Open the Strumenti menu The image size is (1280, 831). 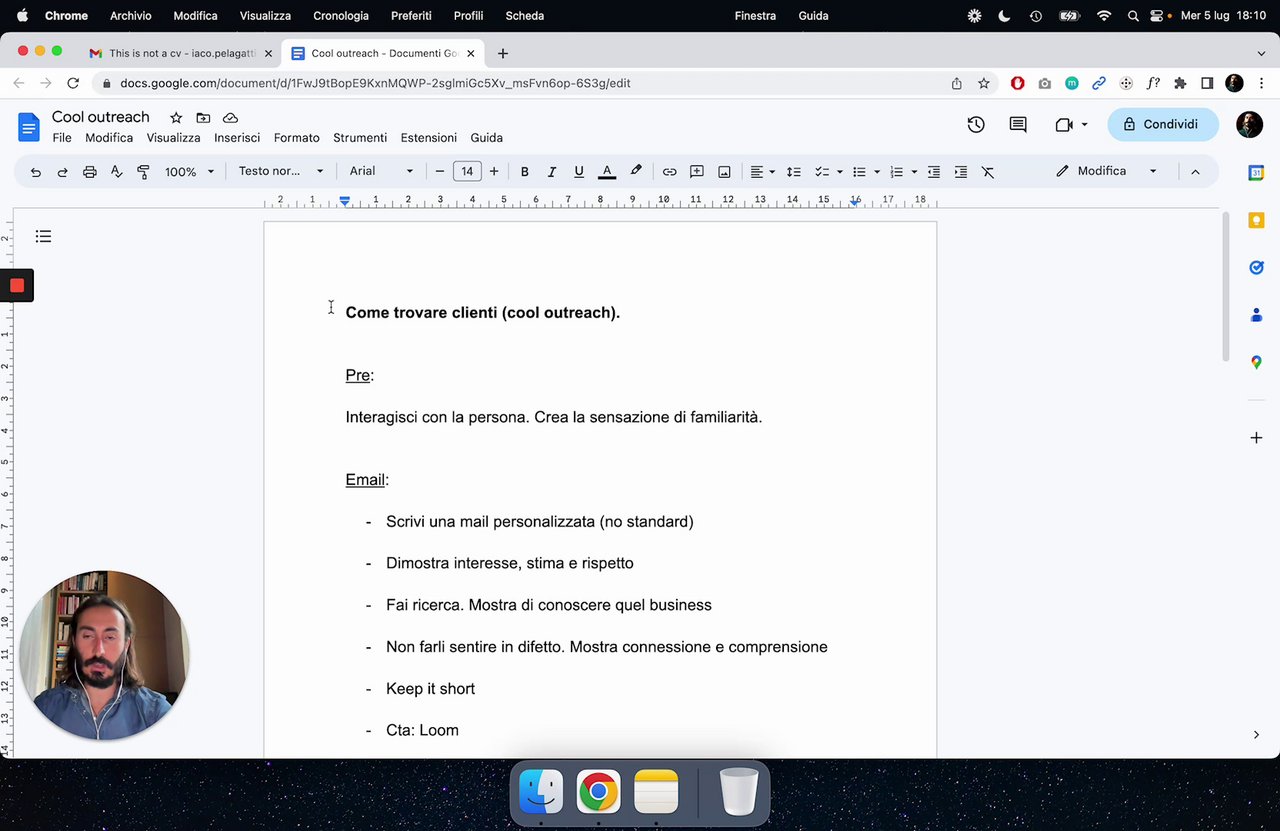click(x=360, y=138)
